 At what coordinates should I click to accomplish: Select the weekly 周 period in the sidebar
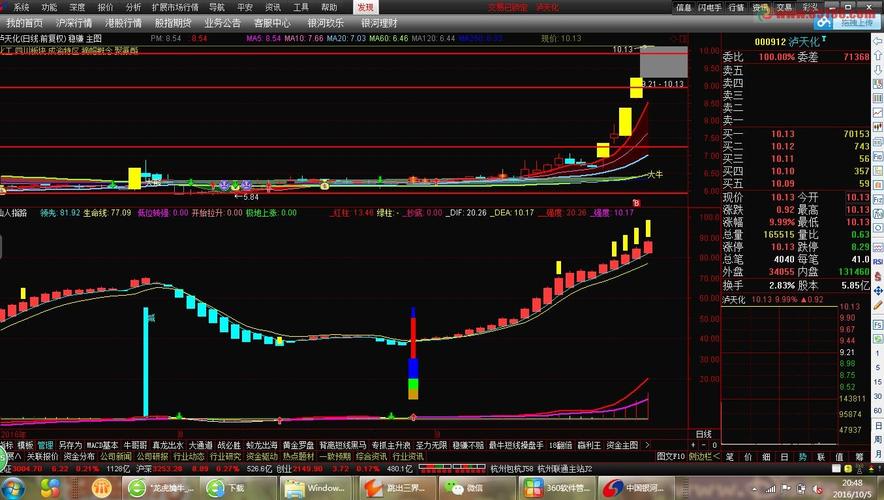(x=878, y=439)
